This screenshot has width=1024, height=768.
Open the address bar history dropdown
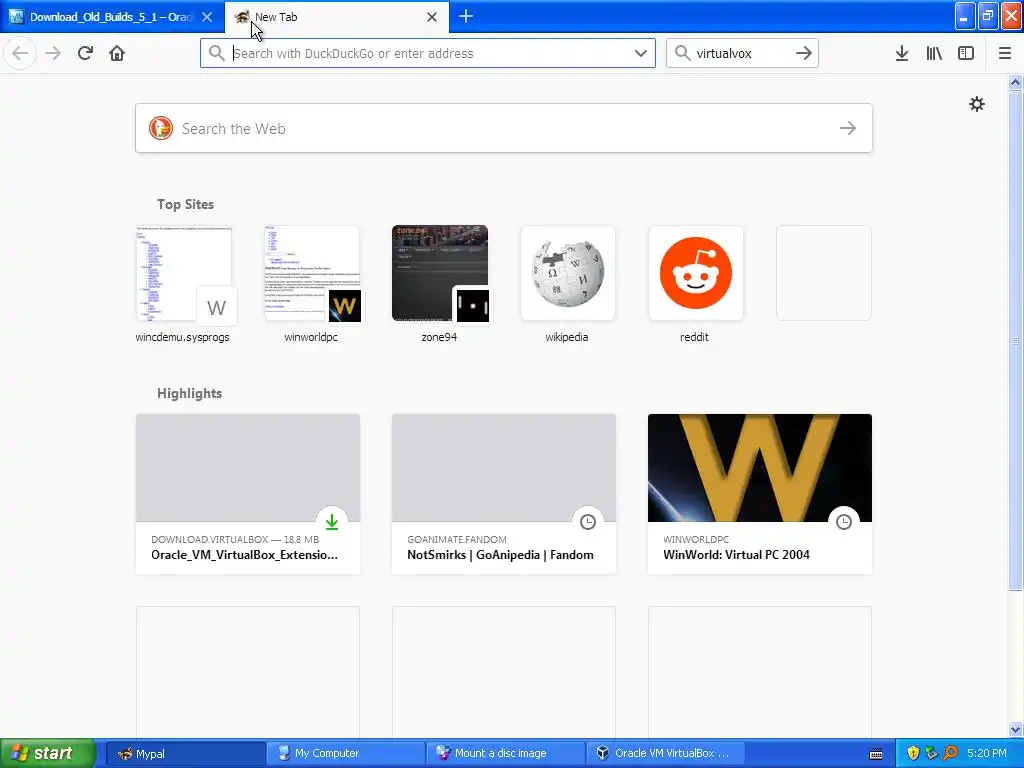click(641, 53)
